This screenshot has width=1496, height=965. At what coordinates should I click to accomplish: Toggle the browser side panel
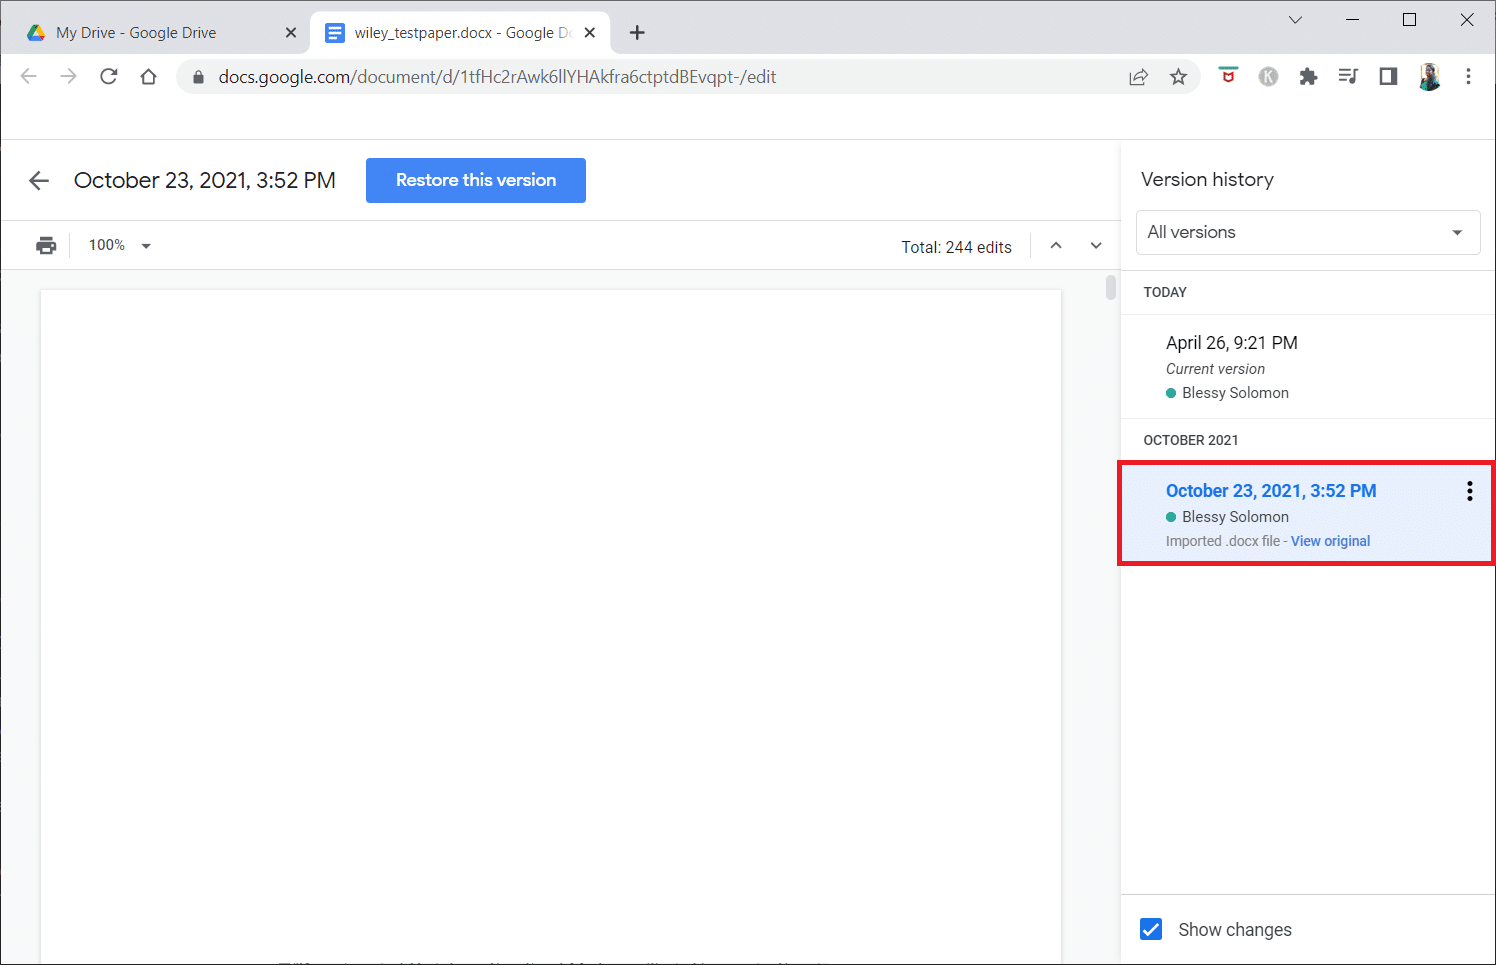tap(1388, 77)
